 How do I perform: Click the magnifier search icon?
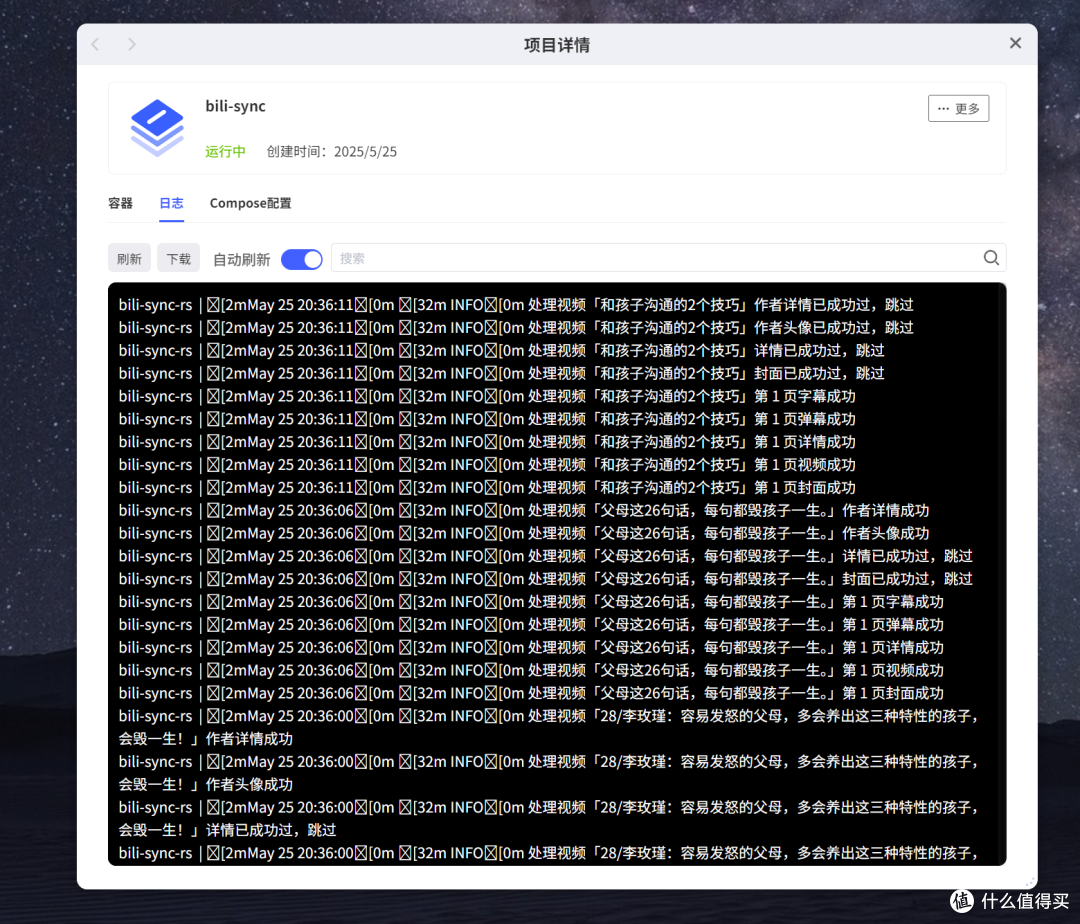coord(991,258)
